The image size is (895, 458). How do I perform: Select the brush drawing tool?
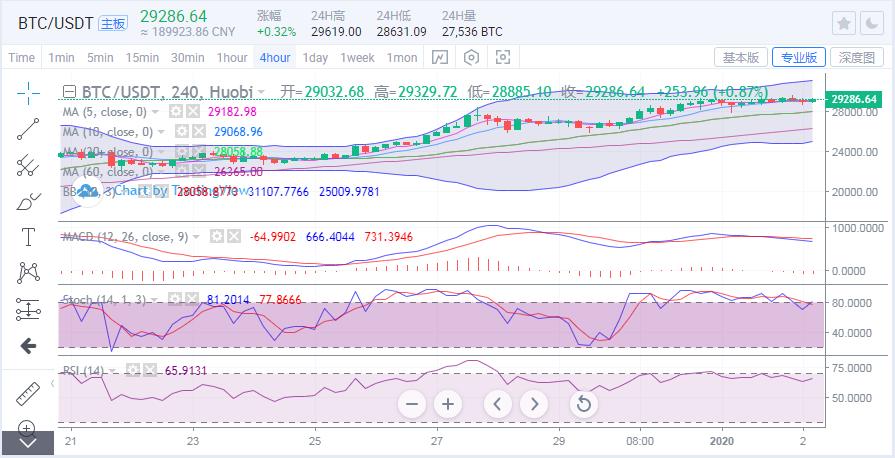pyautogui.click(x=27, y=201)
